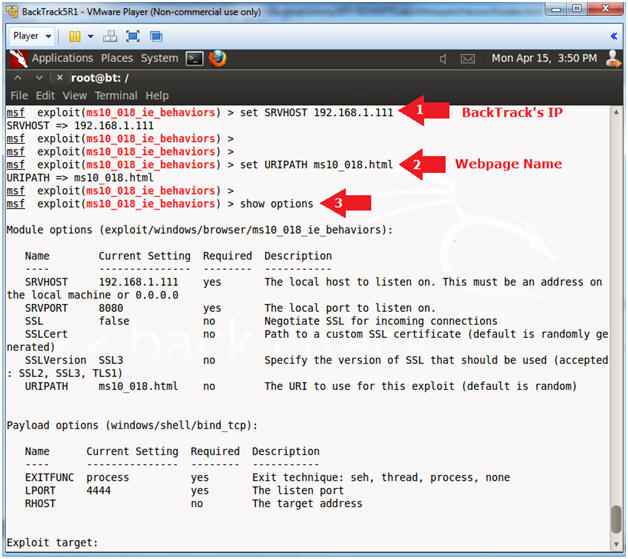Screen dimensions: 628x559
Task: Open the terminal File menu
Action: point(19,96)
